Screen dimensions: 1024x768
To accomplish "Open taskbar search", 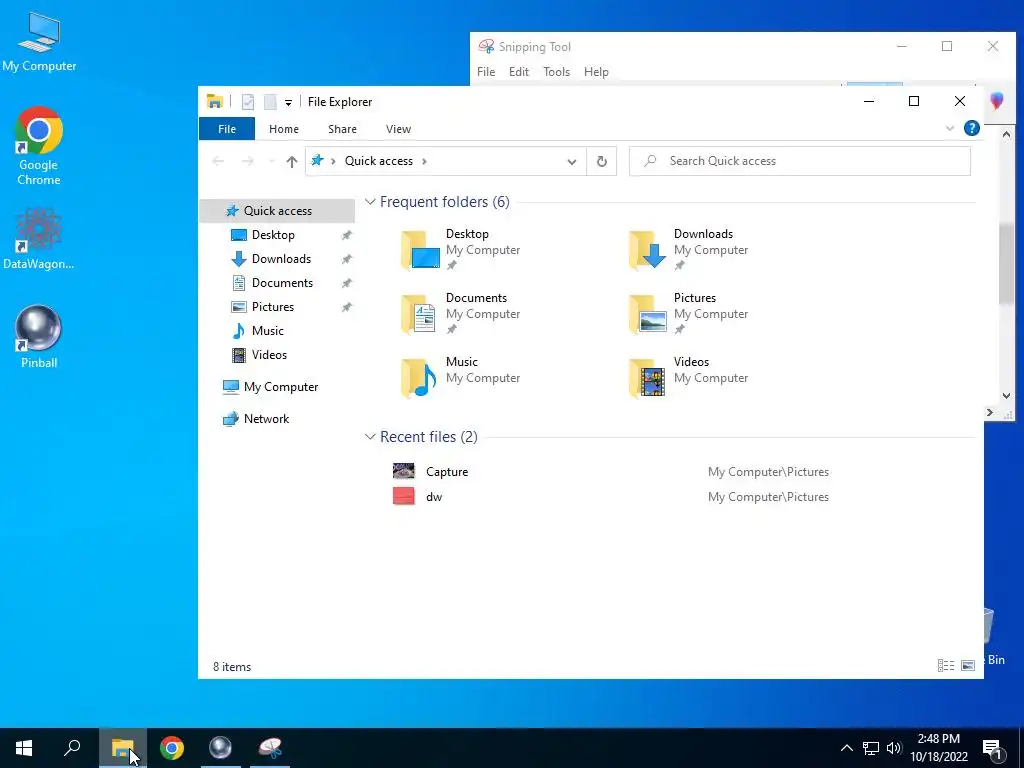I will coord(72,748).
